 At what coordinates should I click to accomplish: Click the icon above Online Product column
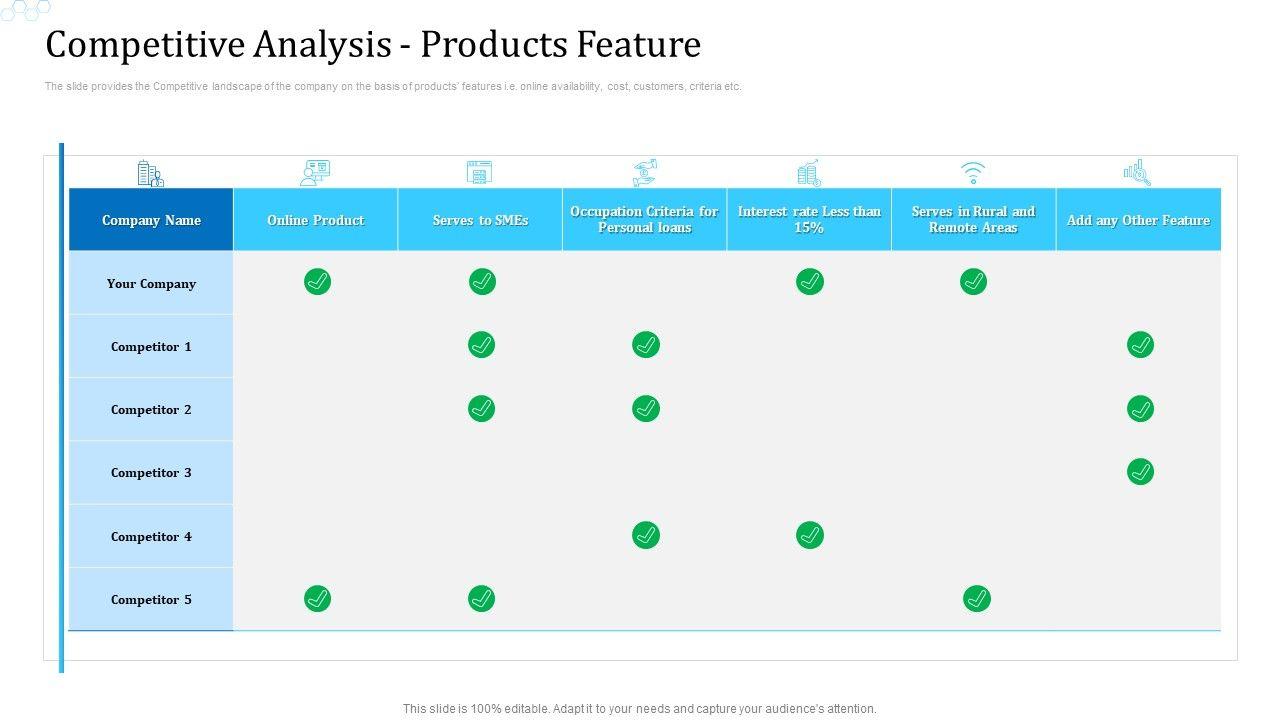315,173
